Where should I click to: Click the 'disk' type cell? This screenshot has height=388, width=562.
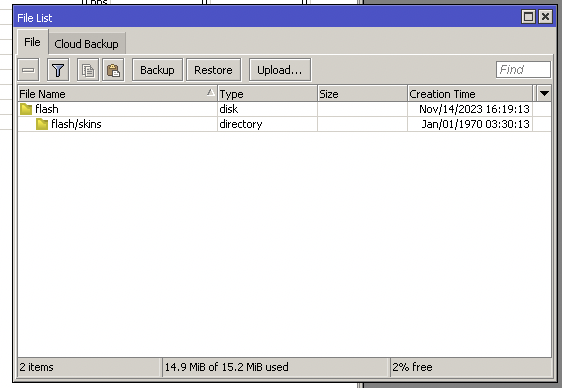[x=267, y=109]
